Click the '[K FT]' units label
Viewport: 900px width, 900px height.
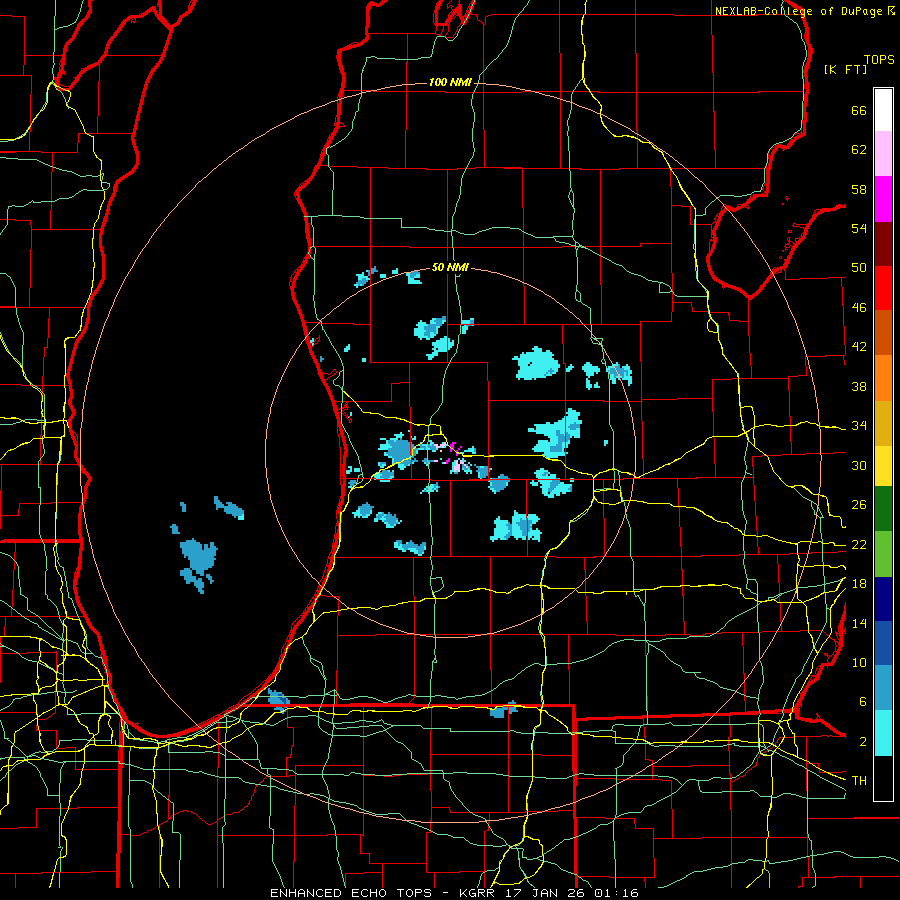845,70
